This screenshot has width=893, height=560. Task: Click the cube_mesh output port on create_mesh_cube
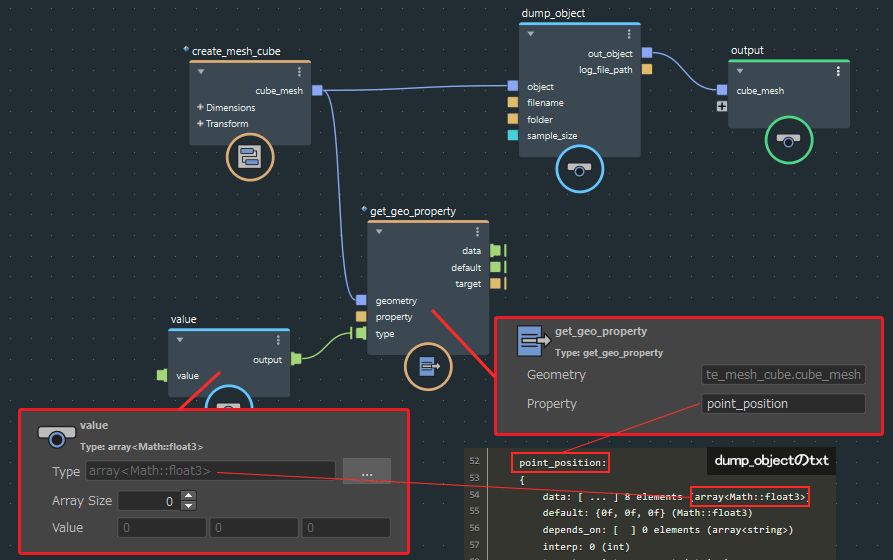coord(317,91)
